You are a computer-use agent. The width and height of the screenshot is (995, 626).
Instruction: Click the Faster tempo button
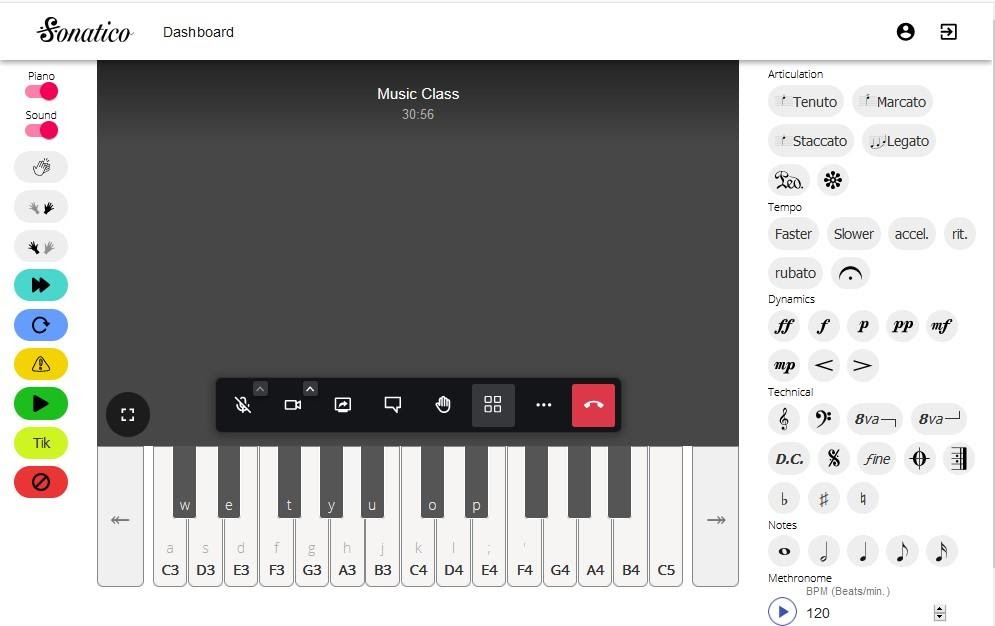click(793, 234)
